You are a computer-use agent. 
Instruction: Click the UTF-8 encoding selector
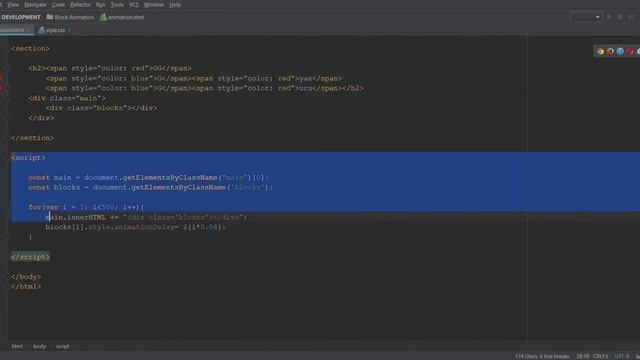click(622, 356)
